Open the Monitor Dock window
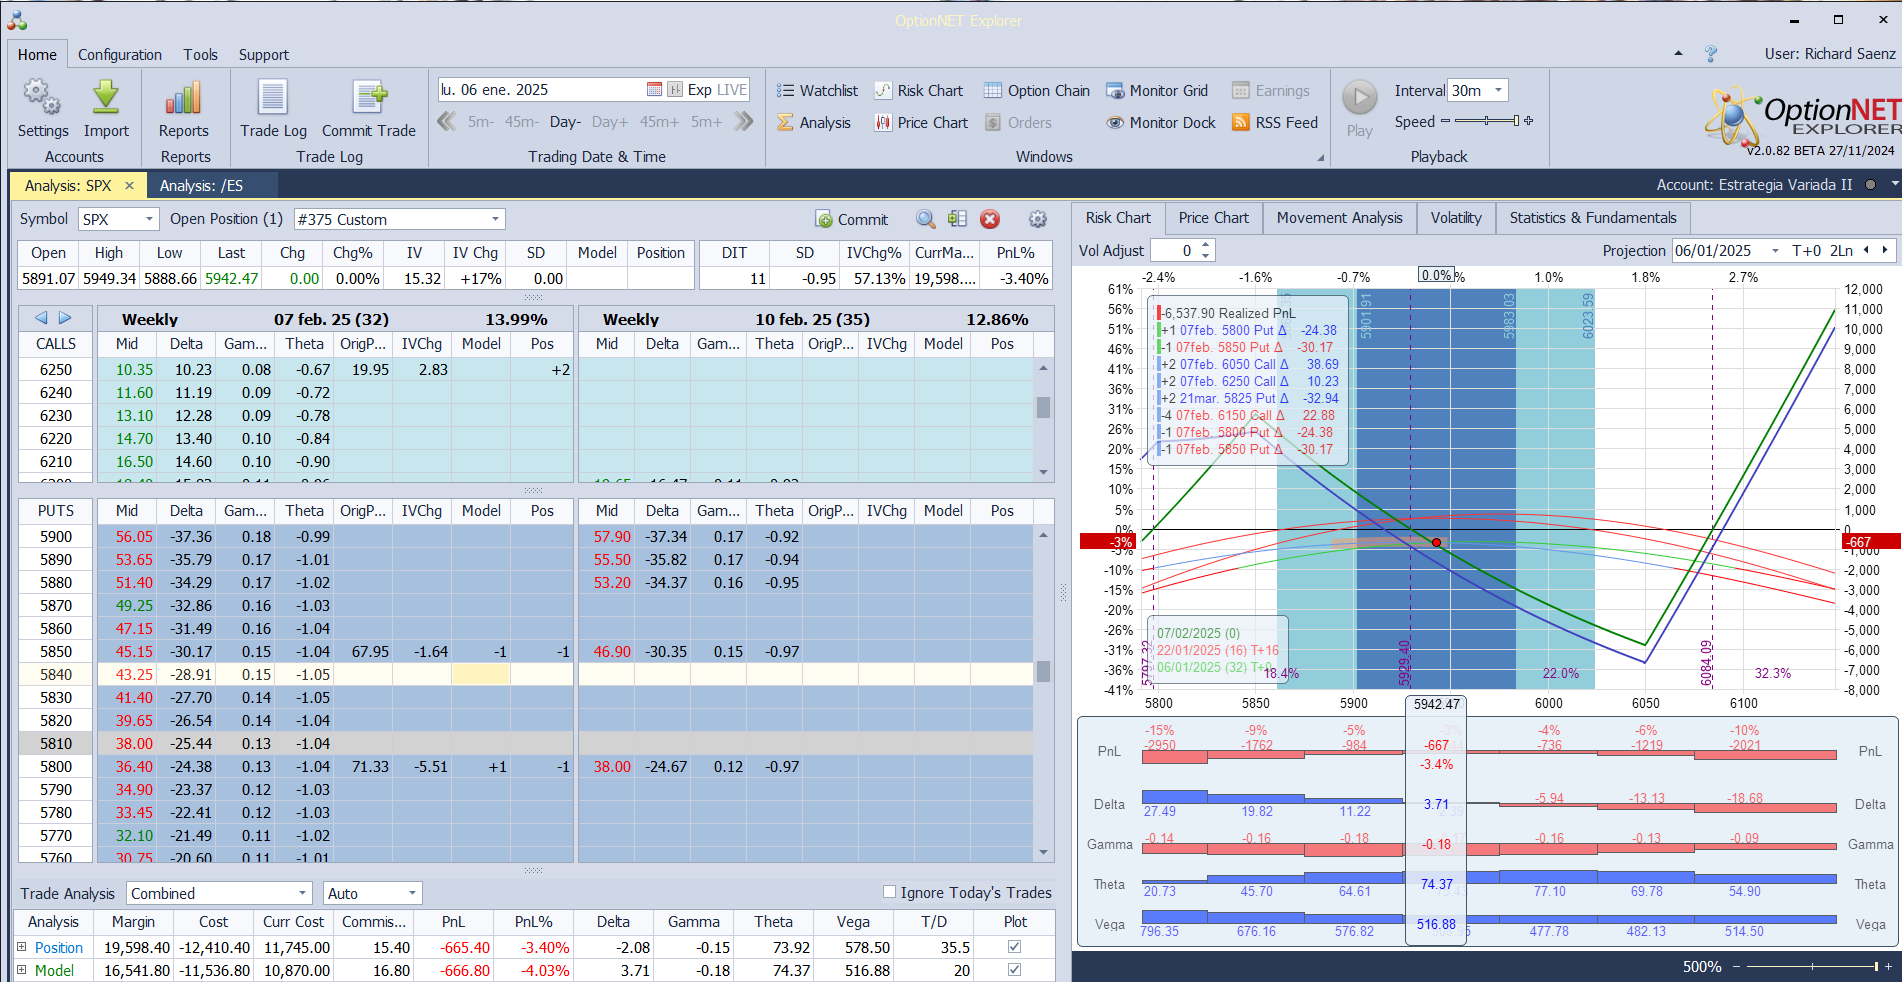Image resolution: width=1902 pixels, height=982 pixels. pyautogui.click(x=1161, y=123)
